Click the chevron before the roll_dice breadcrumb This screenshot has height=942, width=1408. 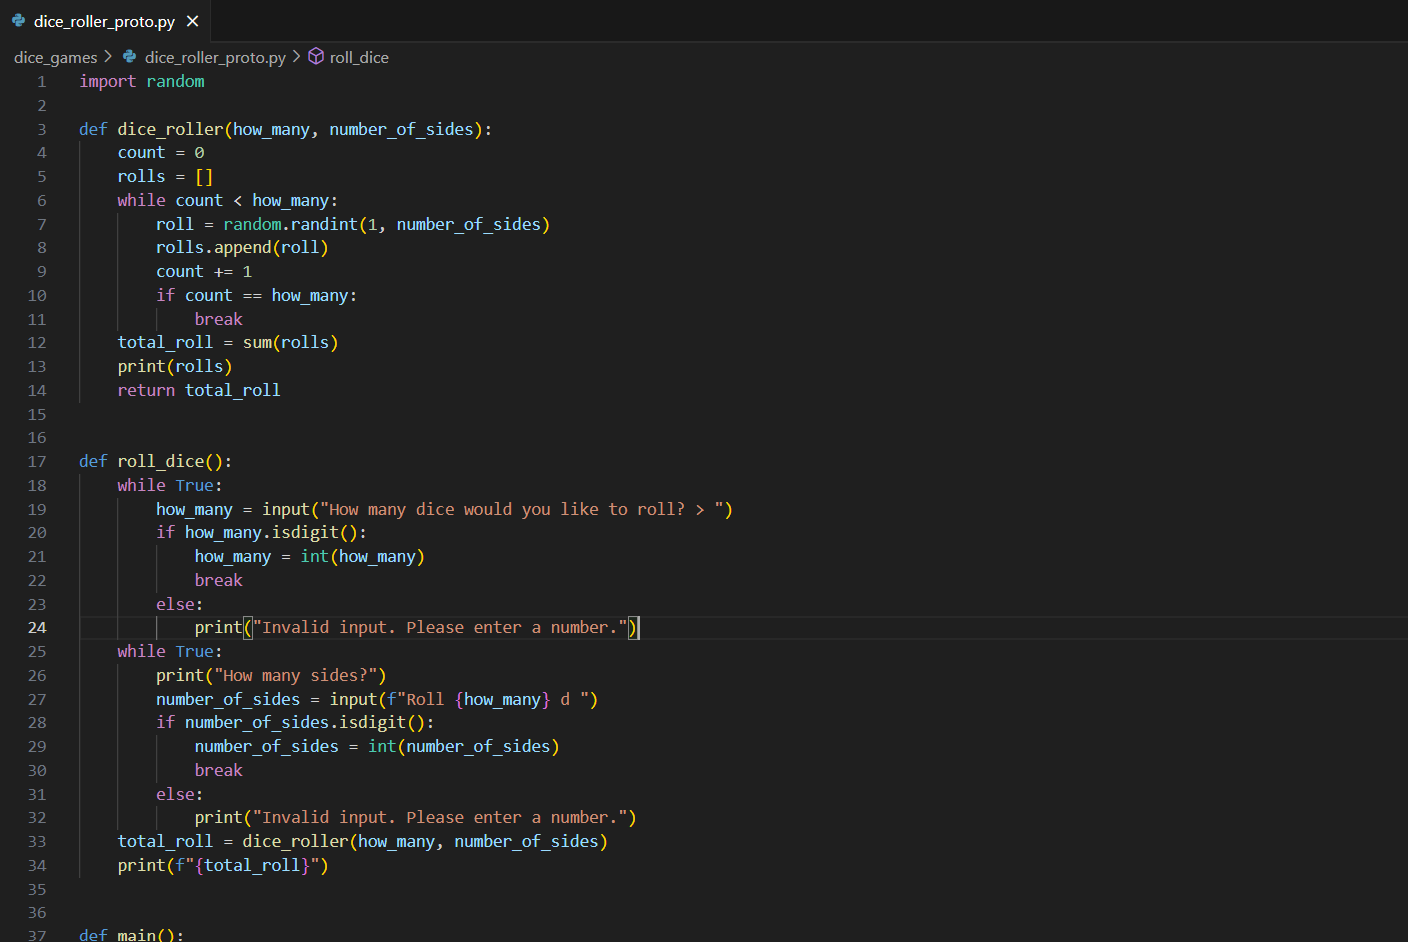tap(296, 57)
